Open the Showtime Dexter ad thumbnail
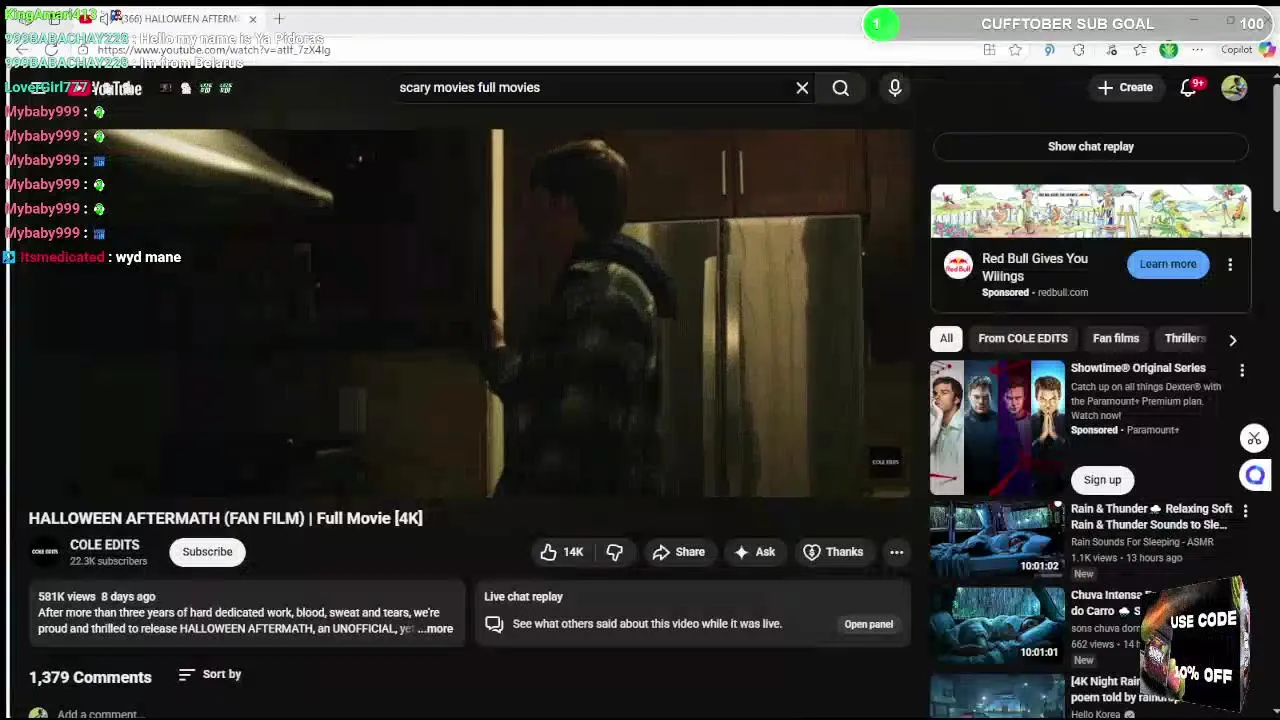The width and height of the screenshot is (1280, 720). pyautogui.click(x=997, y=428)
